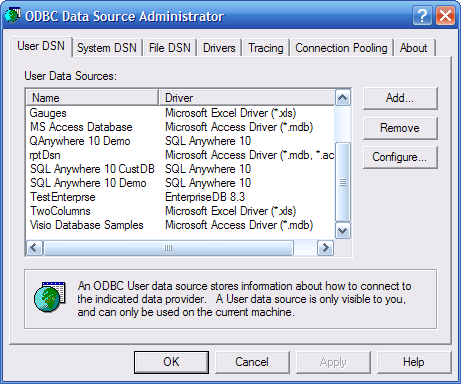The image size is (461, 384).
Task: Close the ODBC Data Source Administrator window
Action: pos(445,15)
